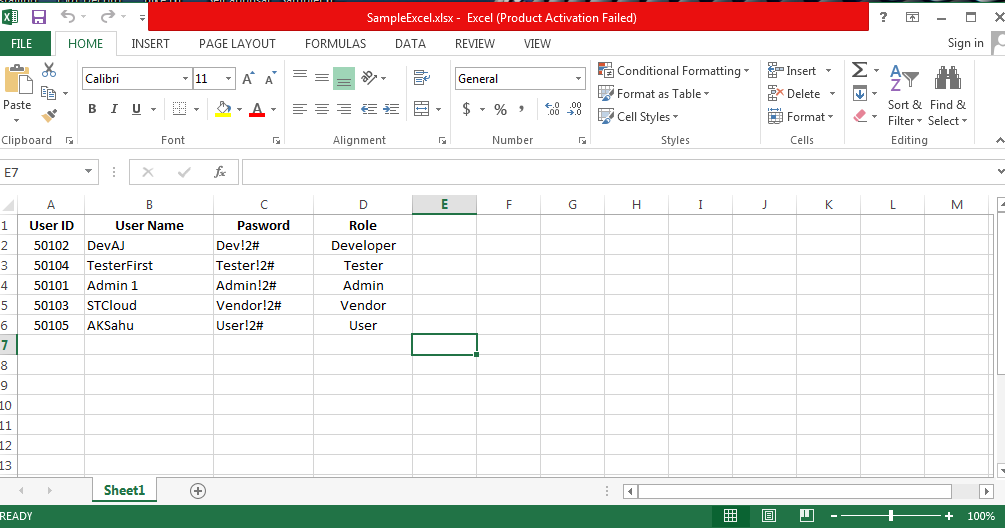The height and width of the screenshot is (528, 1005).
Task: Switch to Page Layout view in status bar
Action: tap(768, 516)
